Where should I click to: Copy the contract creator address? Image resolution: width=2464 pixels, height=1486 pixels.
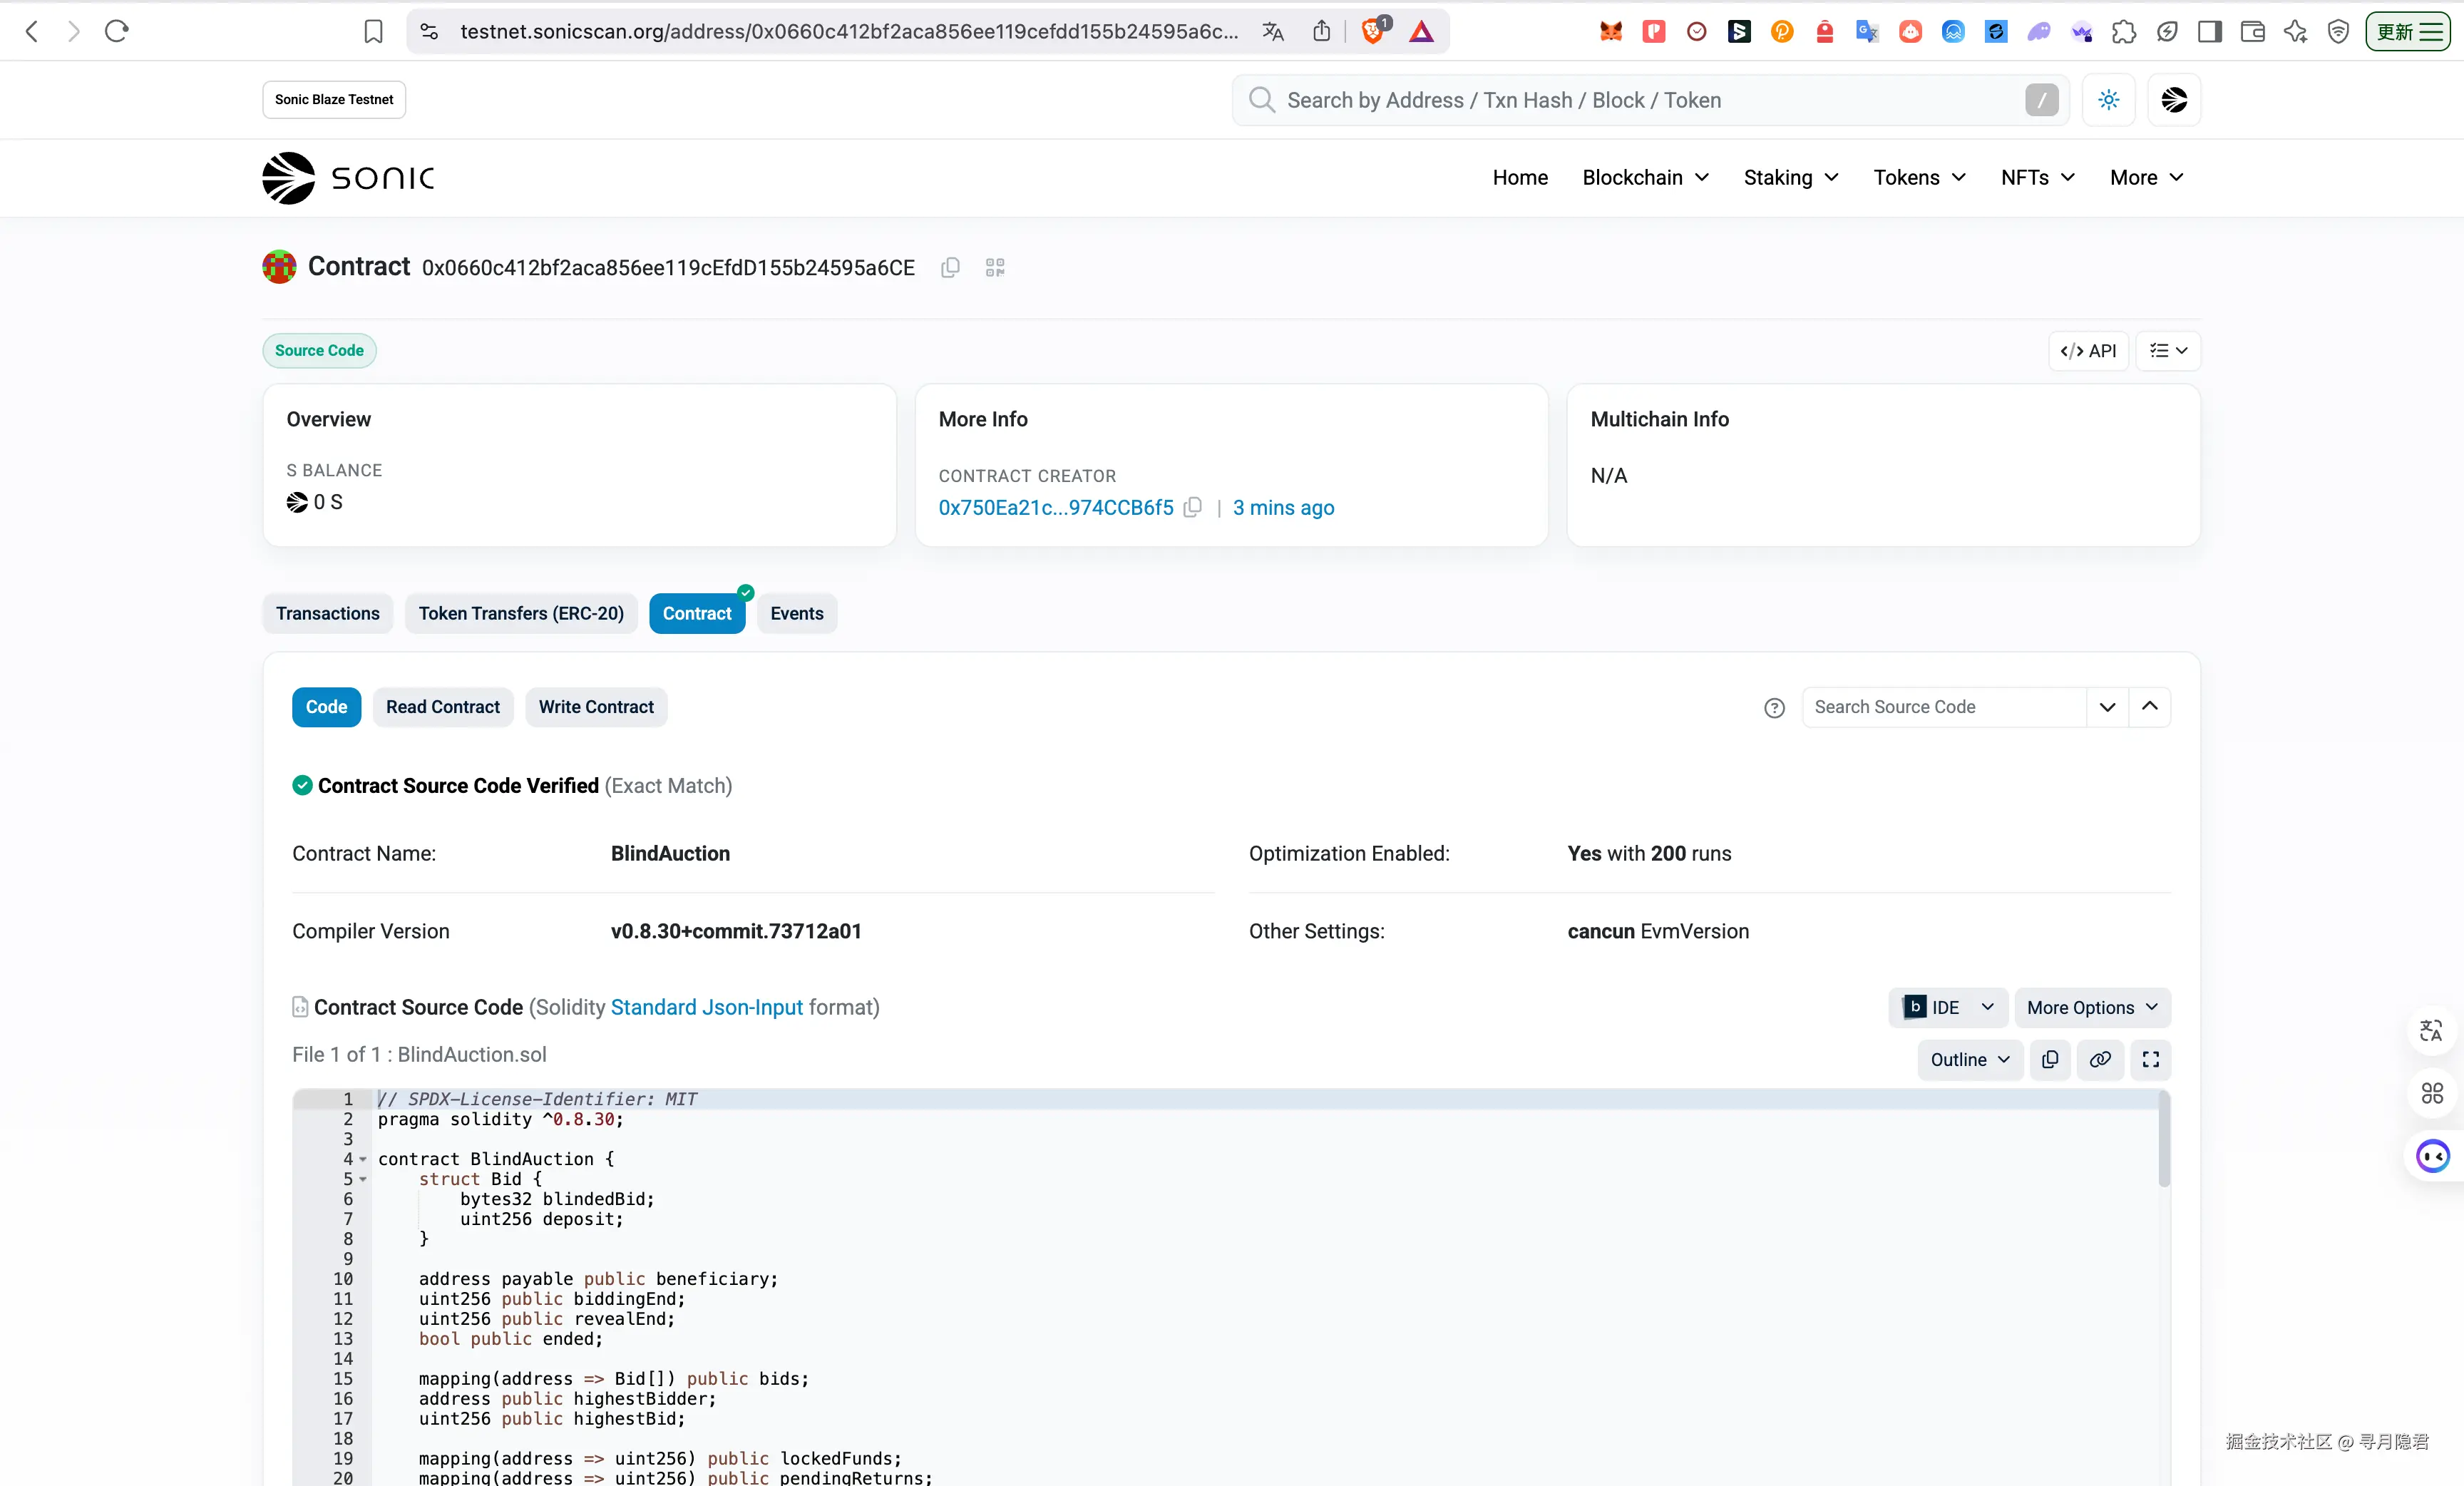point(1192,508)
